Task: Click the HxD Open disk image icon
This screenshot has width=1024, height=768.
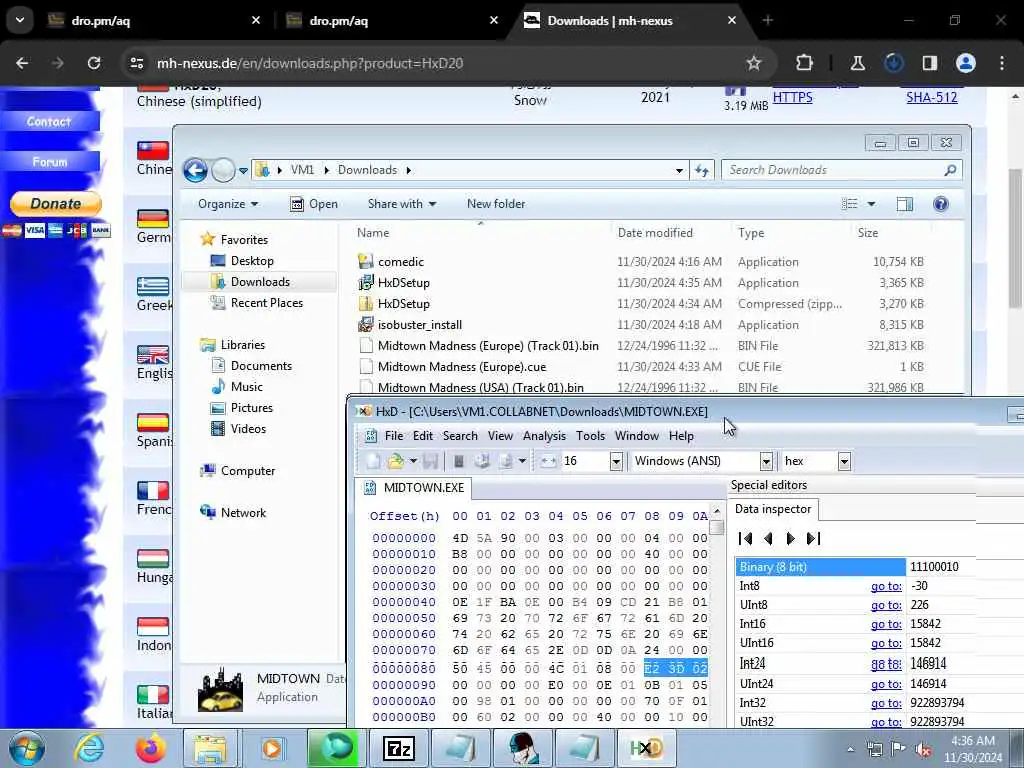Action: click(x=505, y=461)
